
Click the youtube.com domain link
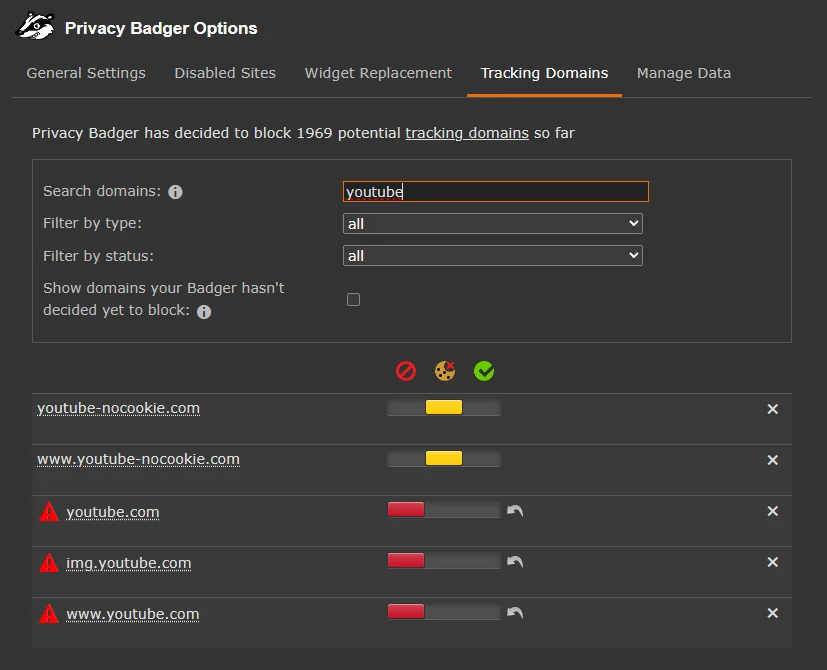coord(112,512)
